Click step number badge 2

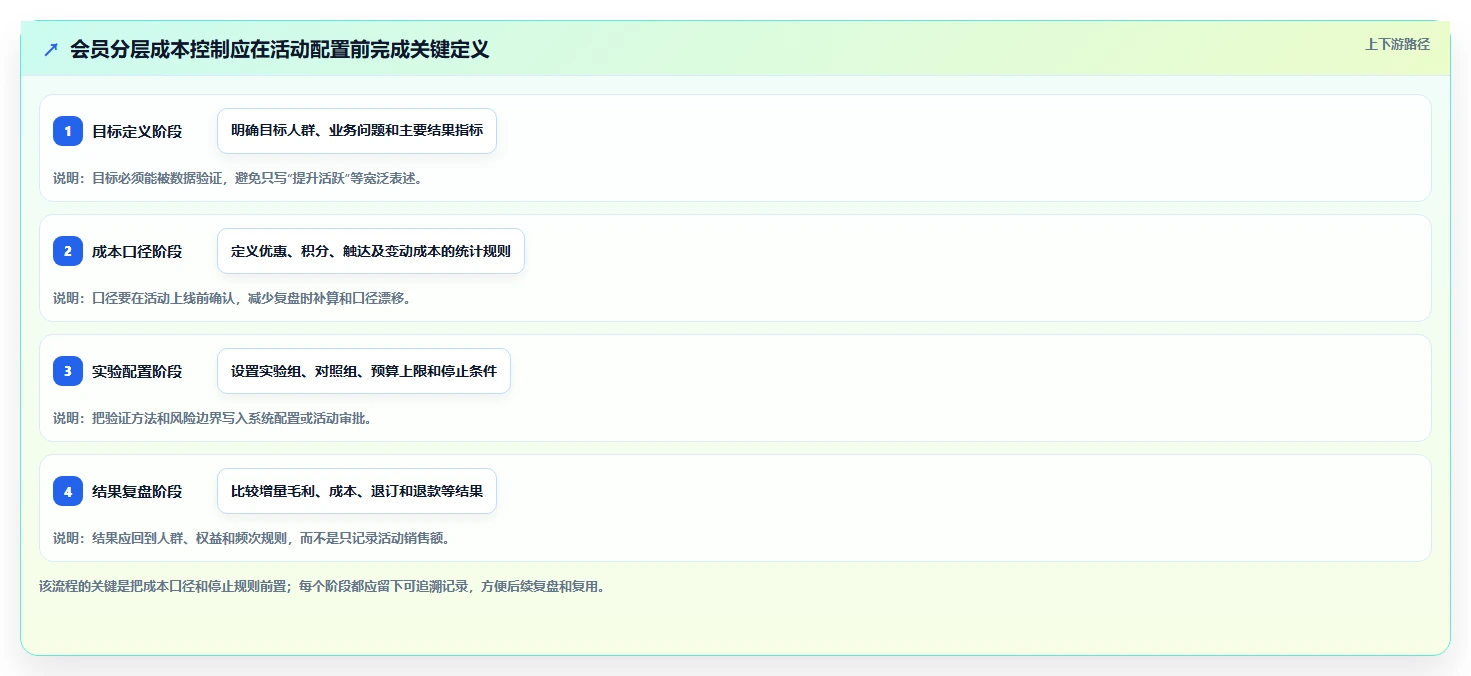[68, 251]
